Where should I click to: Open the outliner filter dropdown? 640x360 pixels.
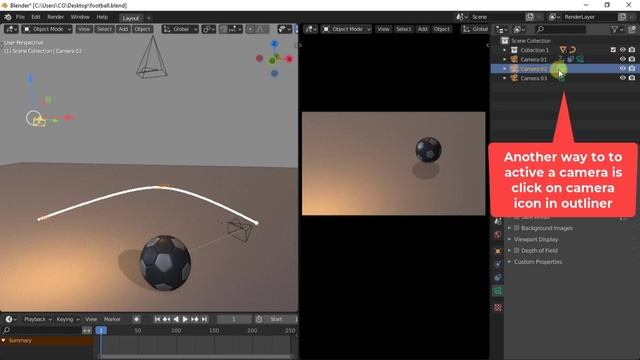click(617, 29)
